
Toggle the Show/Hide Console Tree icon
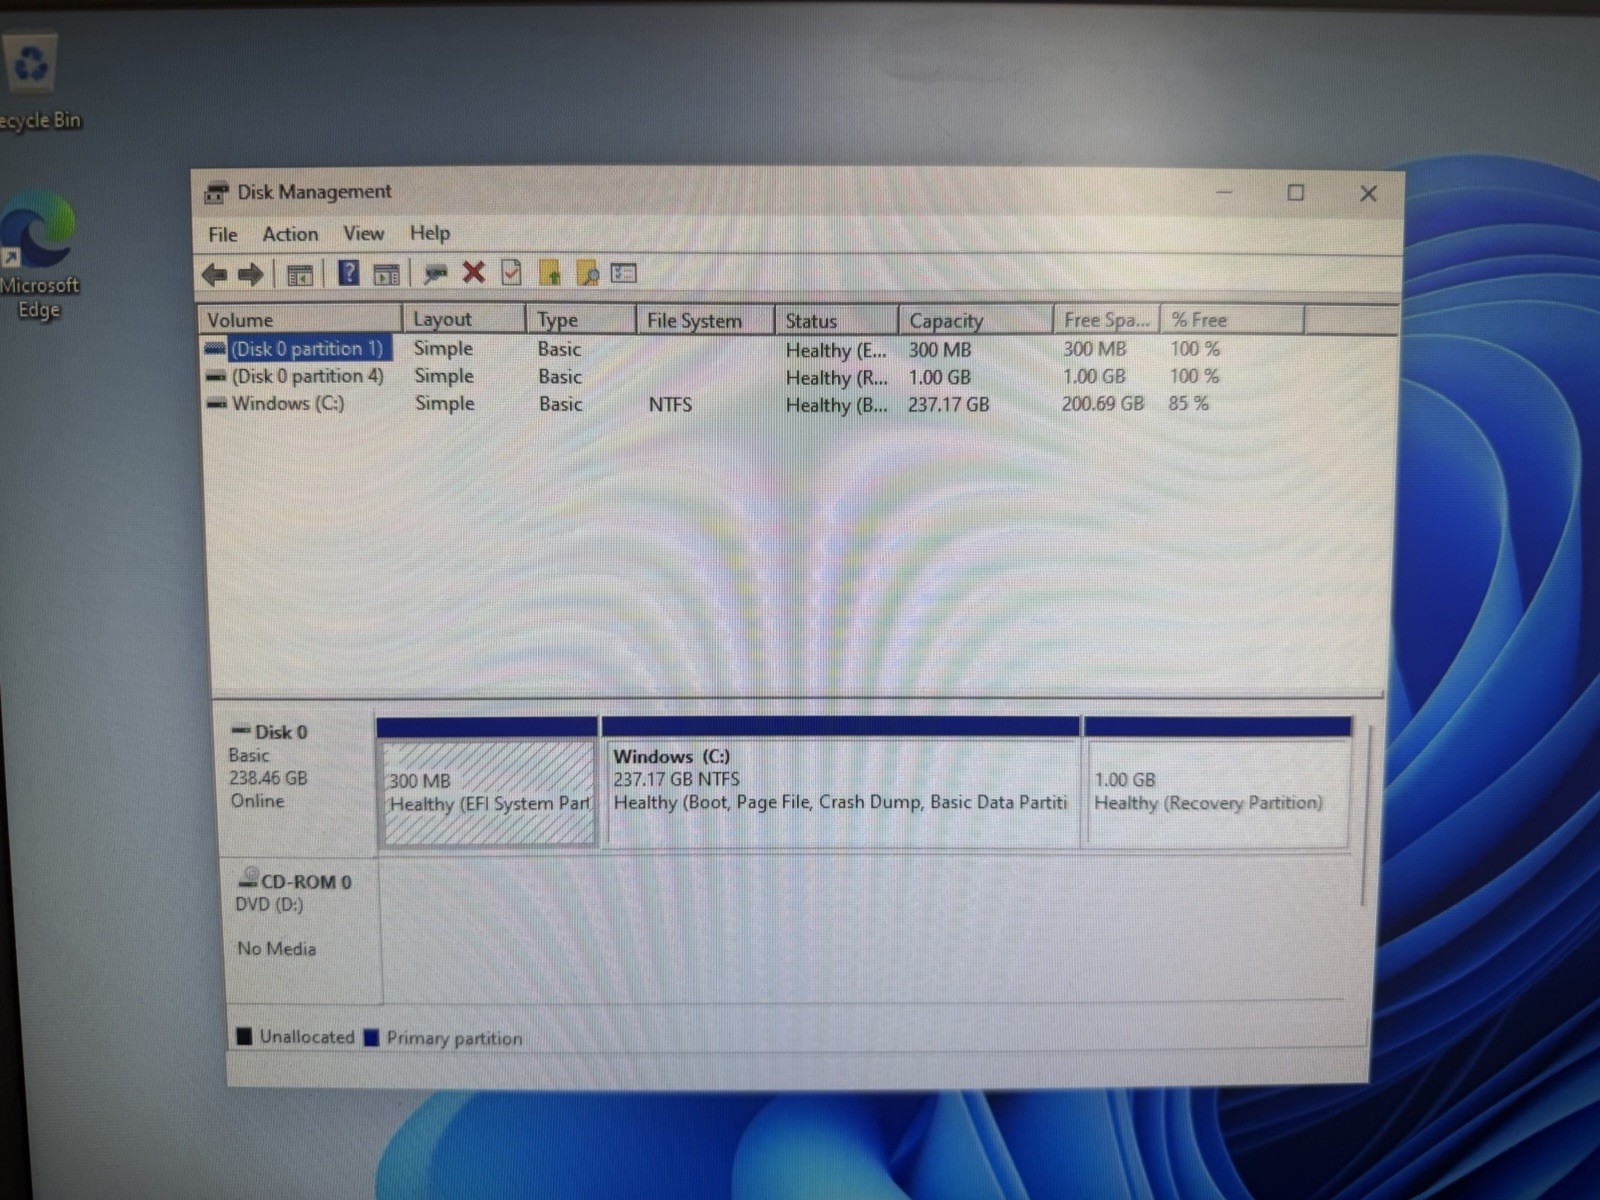coord(300,274)
